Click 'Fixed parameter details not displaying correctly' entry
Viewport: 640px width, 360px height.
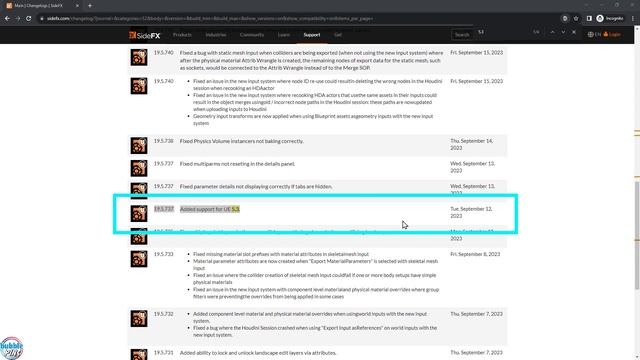256,187
